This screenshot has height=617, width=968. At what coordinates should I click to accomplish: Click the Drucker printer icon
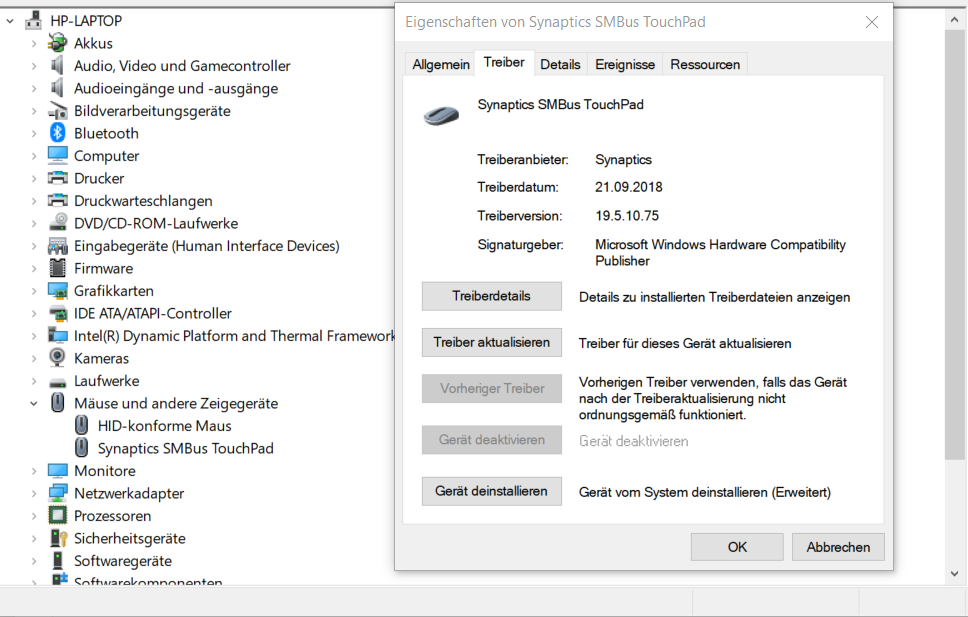[57, 178]
